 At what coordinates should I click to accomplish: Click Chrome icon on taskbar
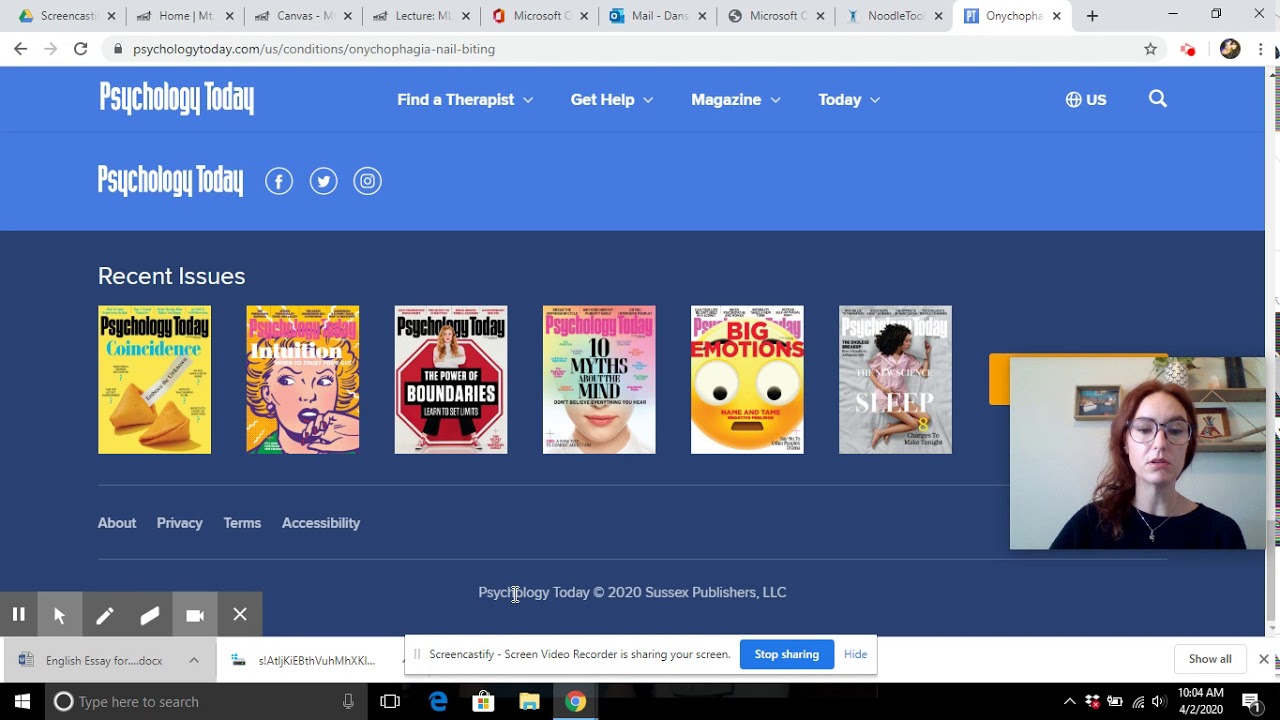pos(575,702)
